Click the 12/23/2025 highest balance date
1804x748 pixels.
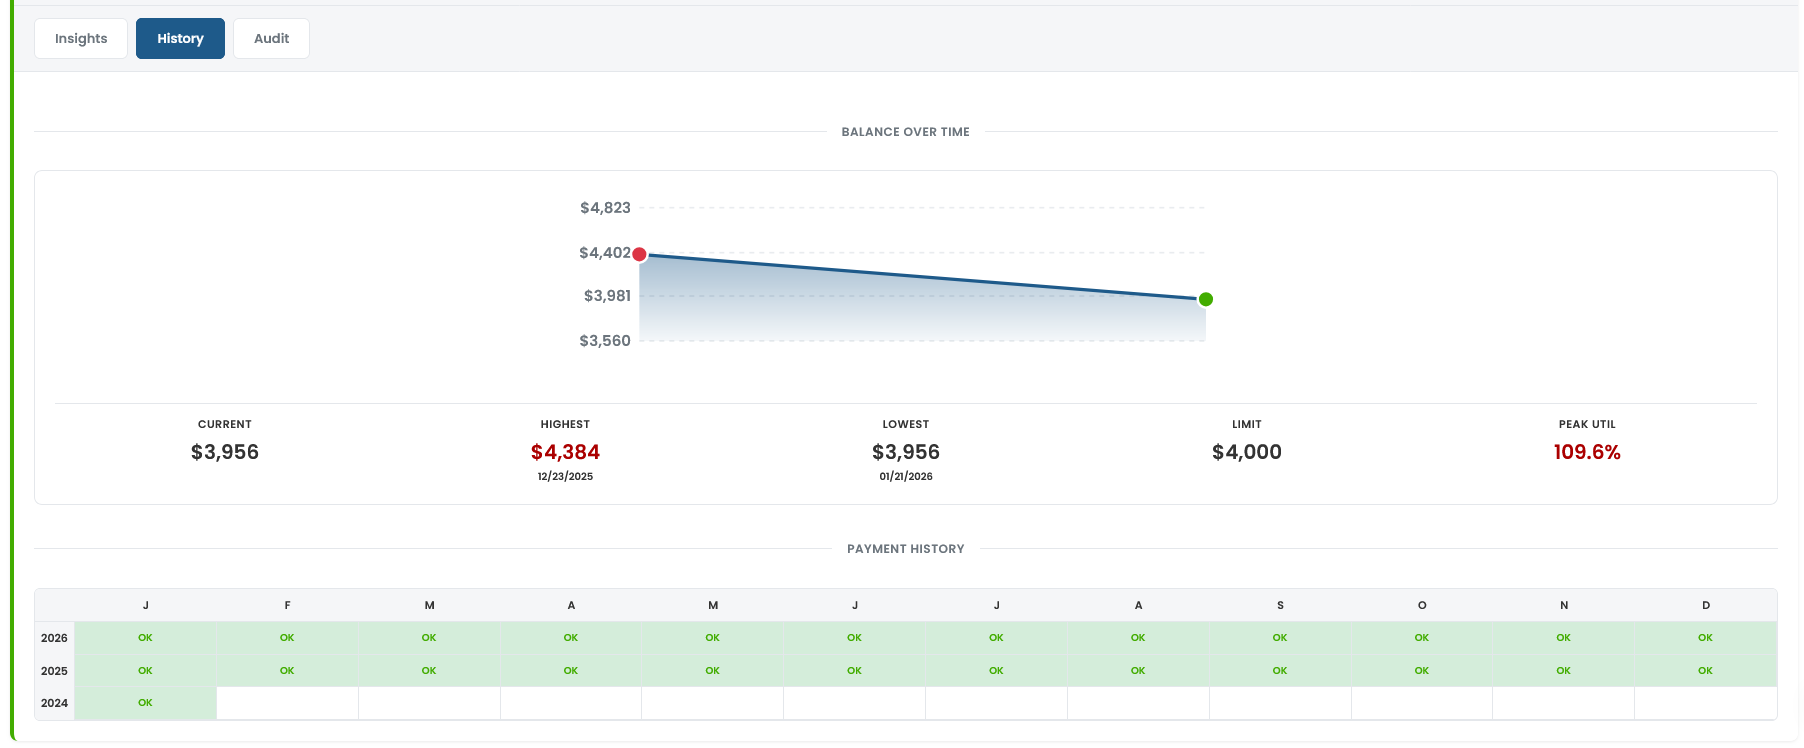coord(565,477)
